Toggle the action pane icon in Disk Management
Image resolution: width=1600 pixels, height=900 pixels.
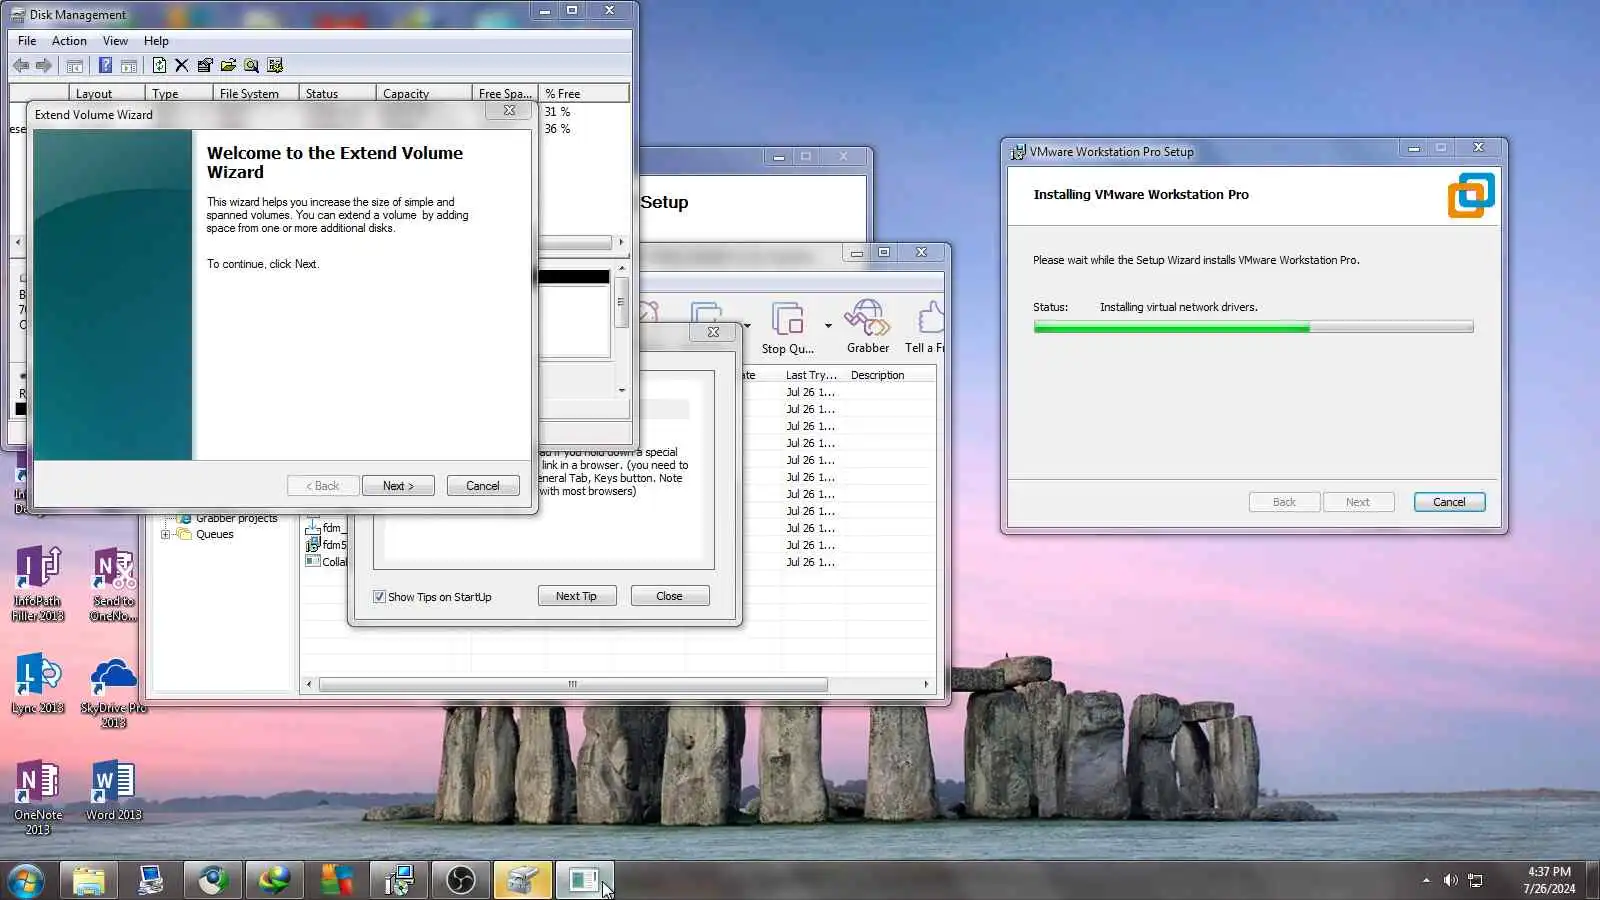129,66
